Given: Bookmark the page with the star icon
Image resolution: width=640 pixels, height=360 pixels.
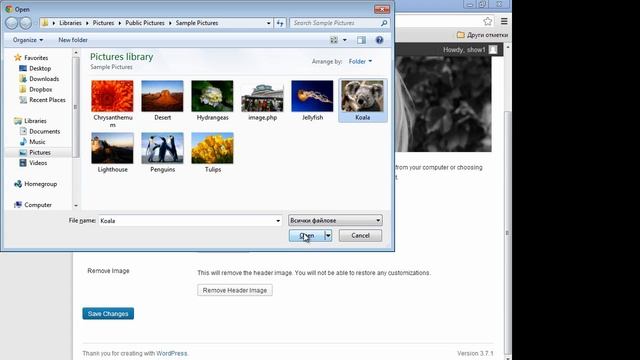Looking at the screenshot, I should [x=487, y=21].
